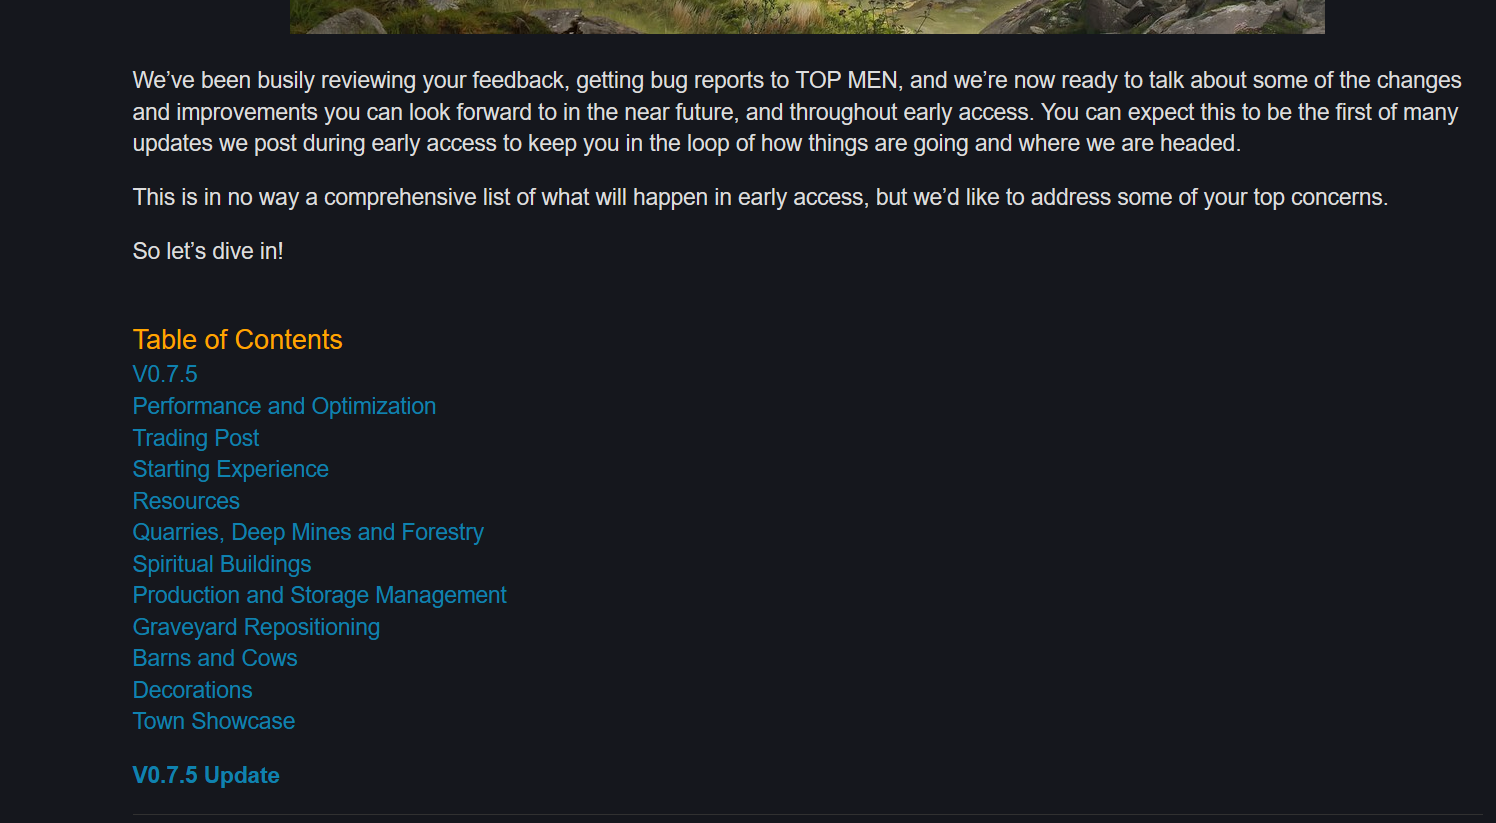Viewport: 1496px width, 823px height.
Task: Navigate to Quarries, Deep Mines and Forestry
Action: point(308,532)
